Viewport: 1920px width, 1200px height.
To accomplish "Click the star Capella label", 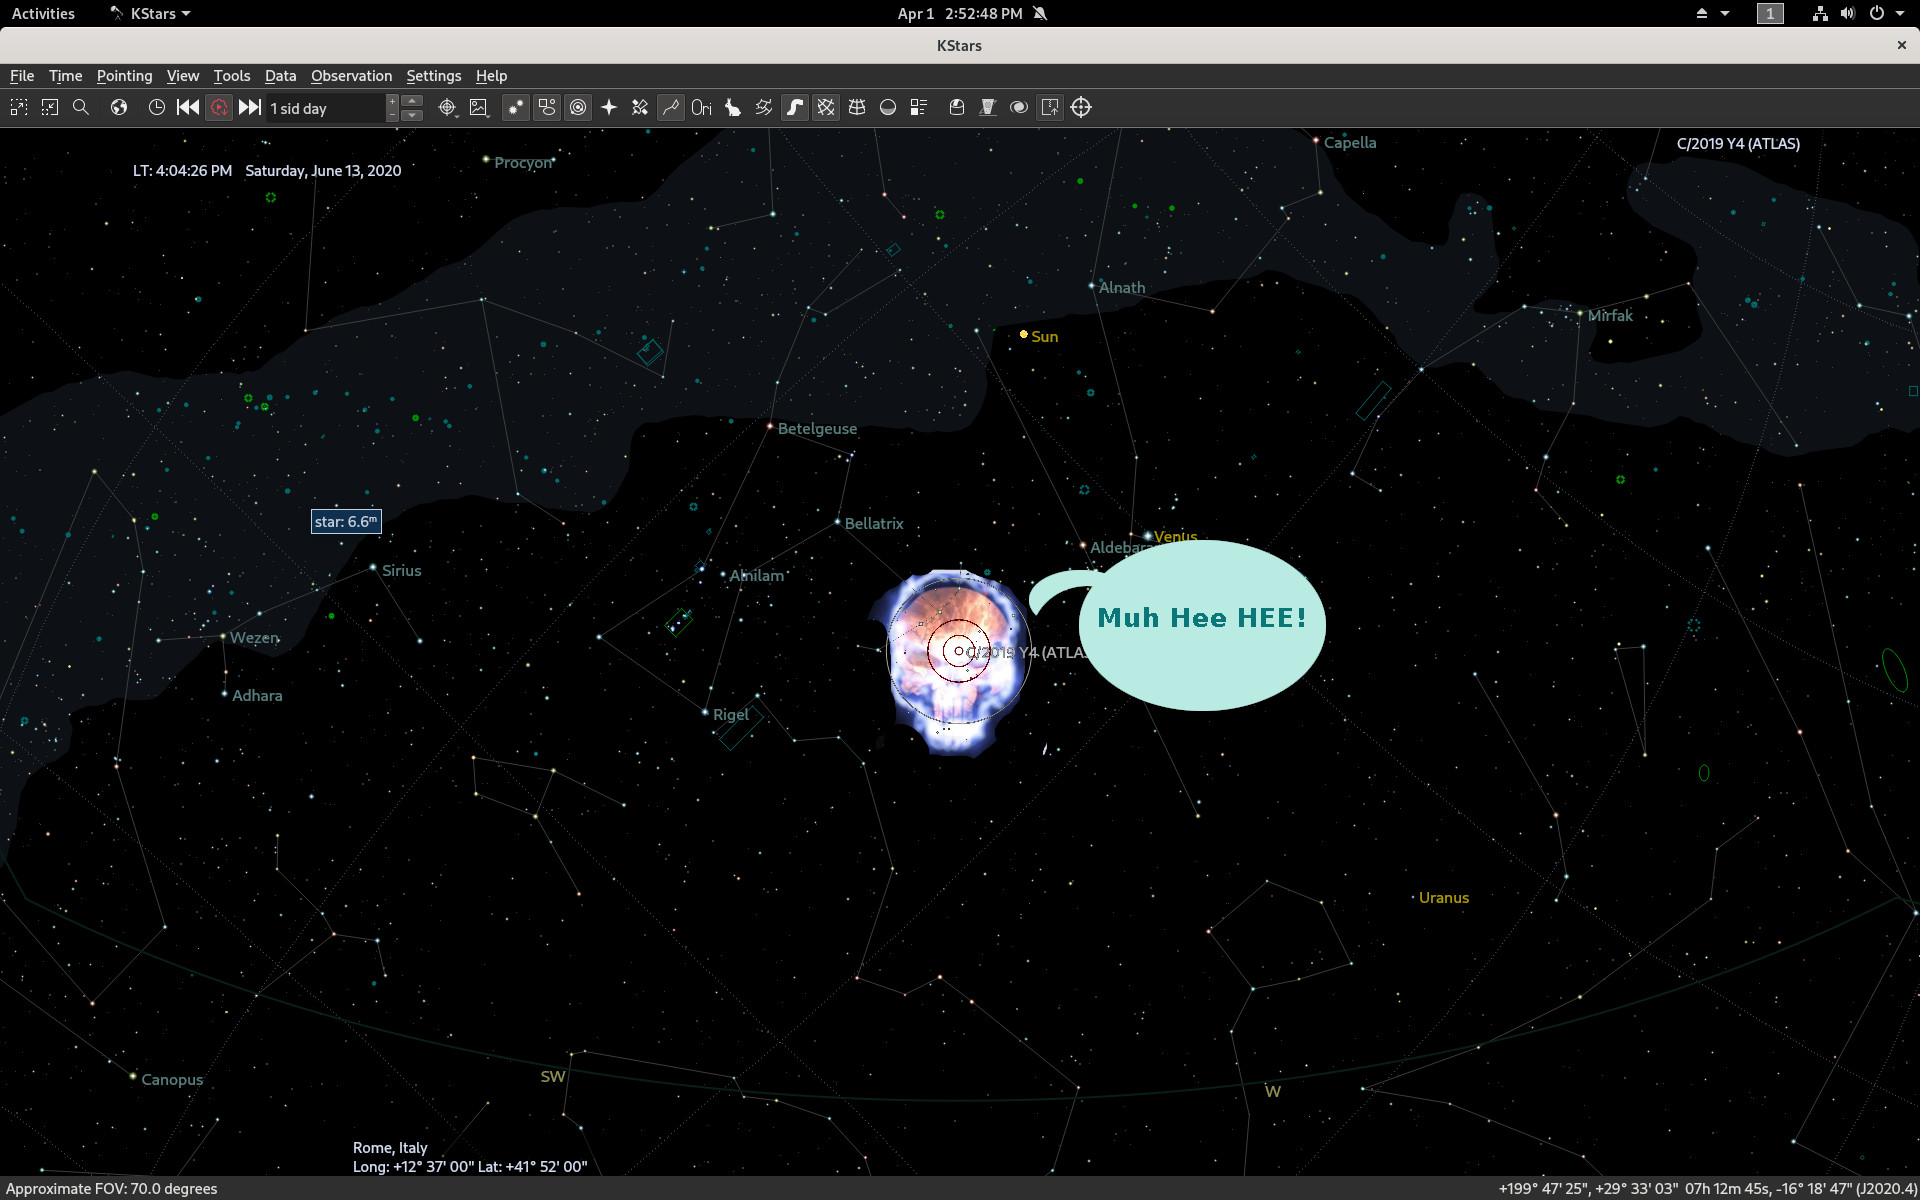I will coord(1350,142).
